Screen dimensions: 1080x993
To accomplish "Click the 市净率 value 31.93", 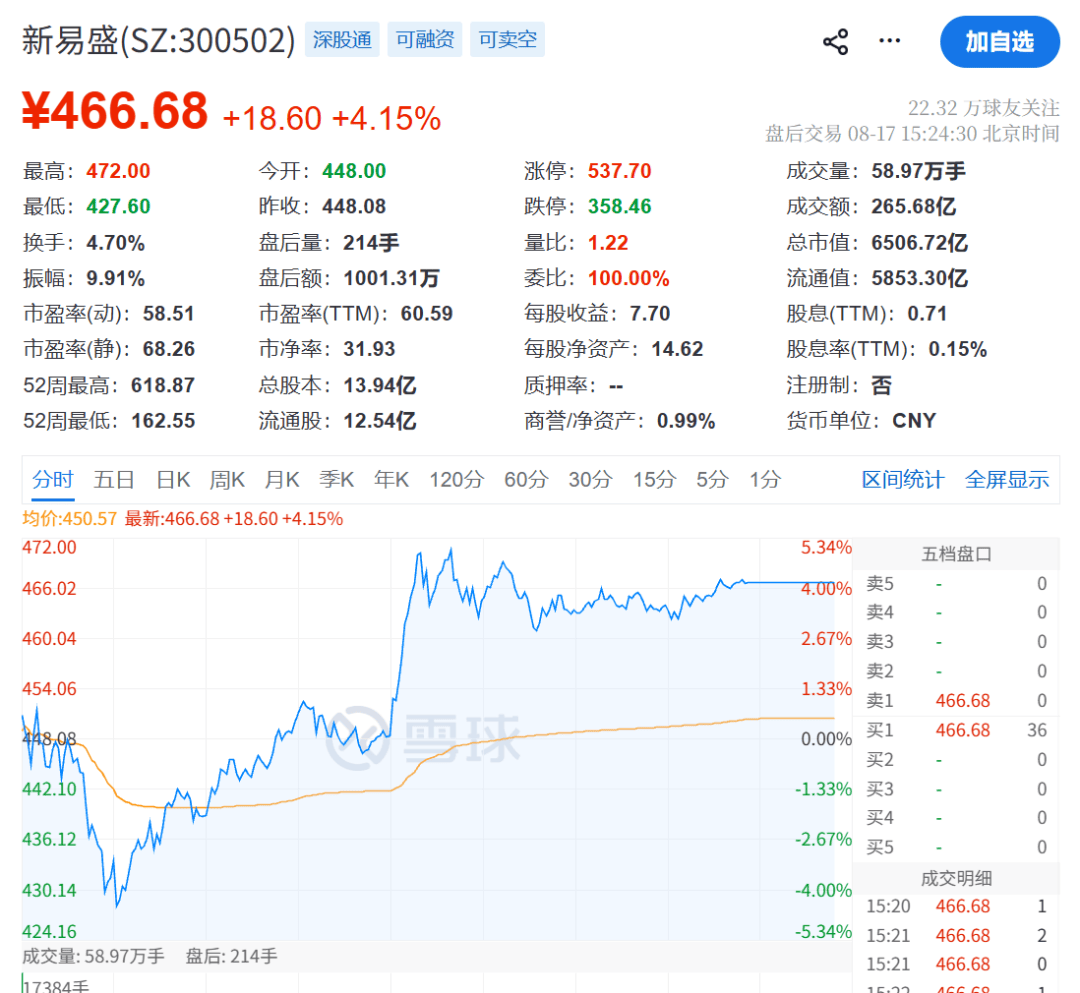I will click(369, 349).
